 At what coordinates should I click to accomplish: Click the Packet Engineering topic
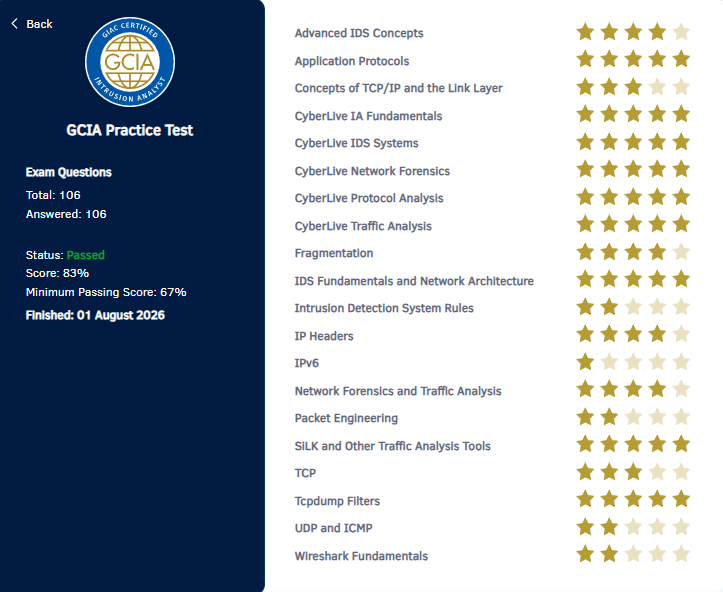coord(346,418)
